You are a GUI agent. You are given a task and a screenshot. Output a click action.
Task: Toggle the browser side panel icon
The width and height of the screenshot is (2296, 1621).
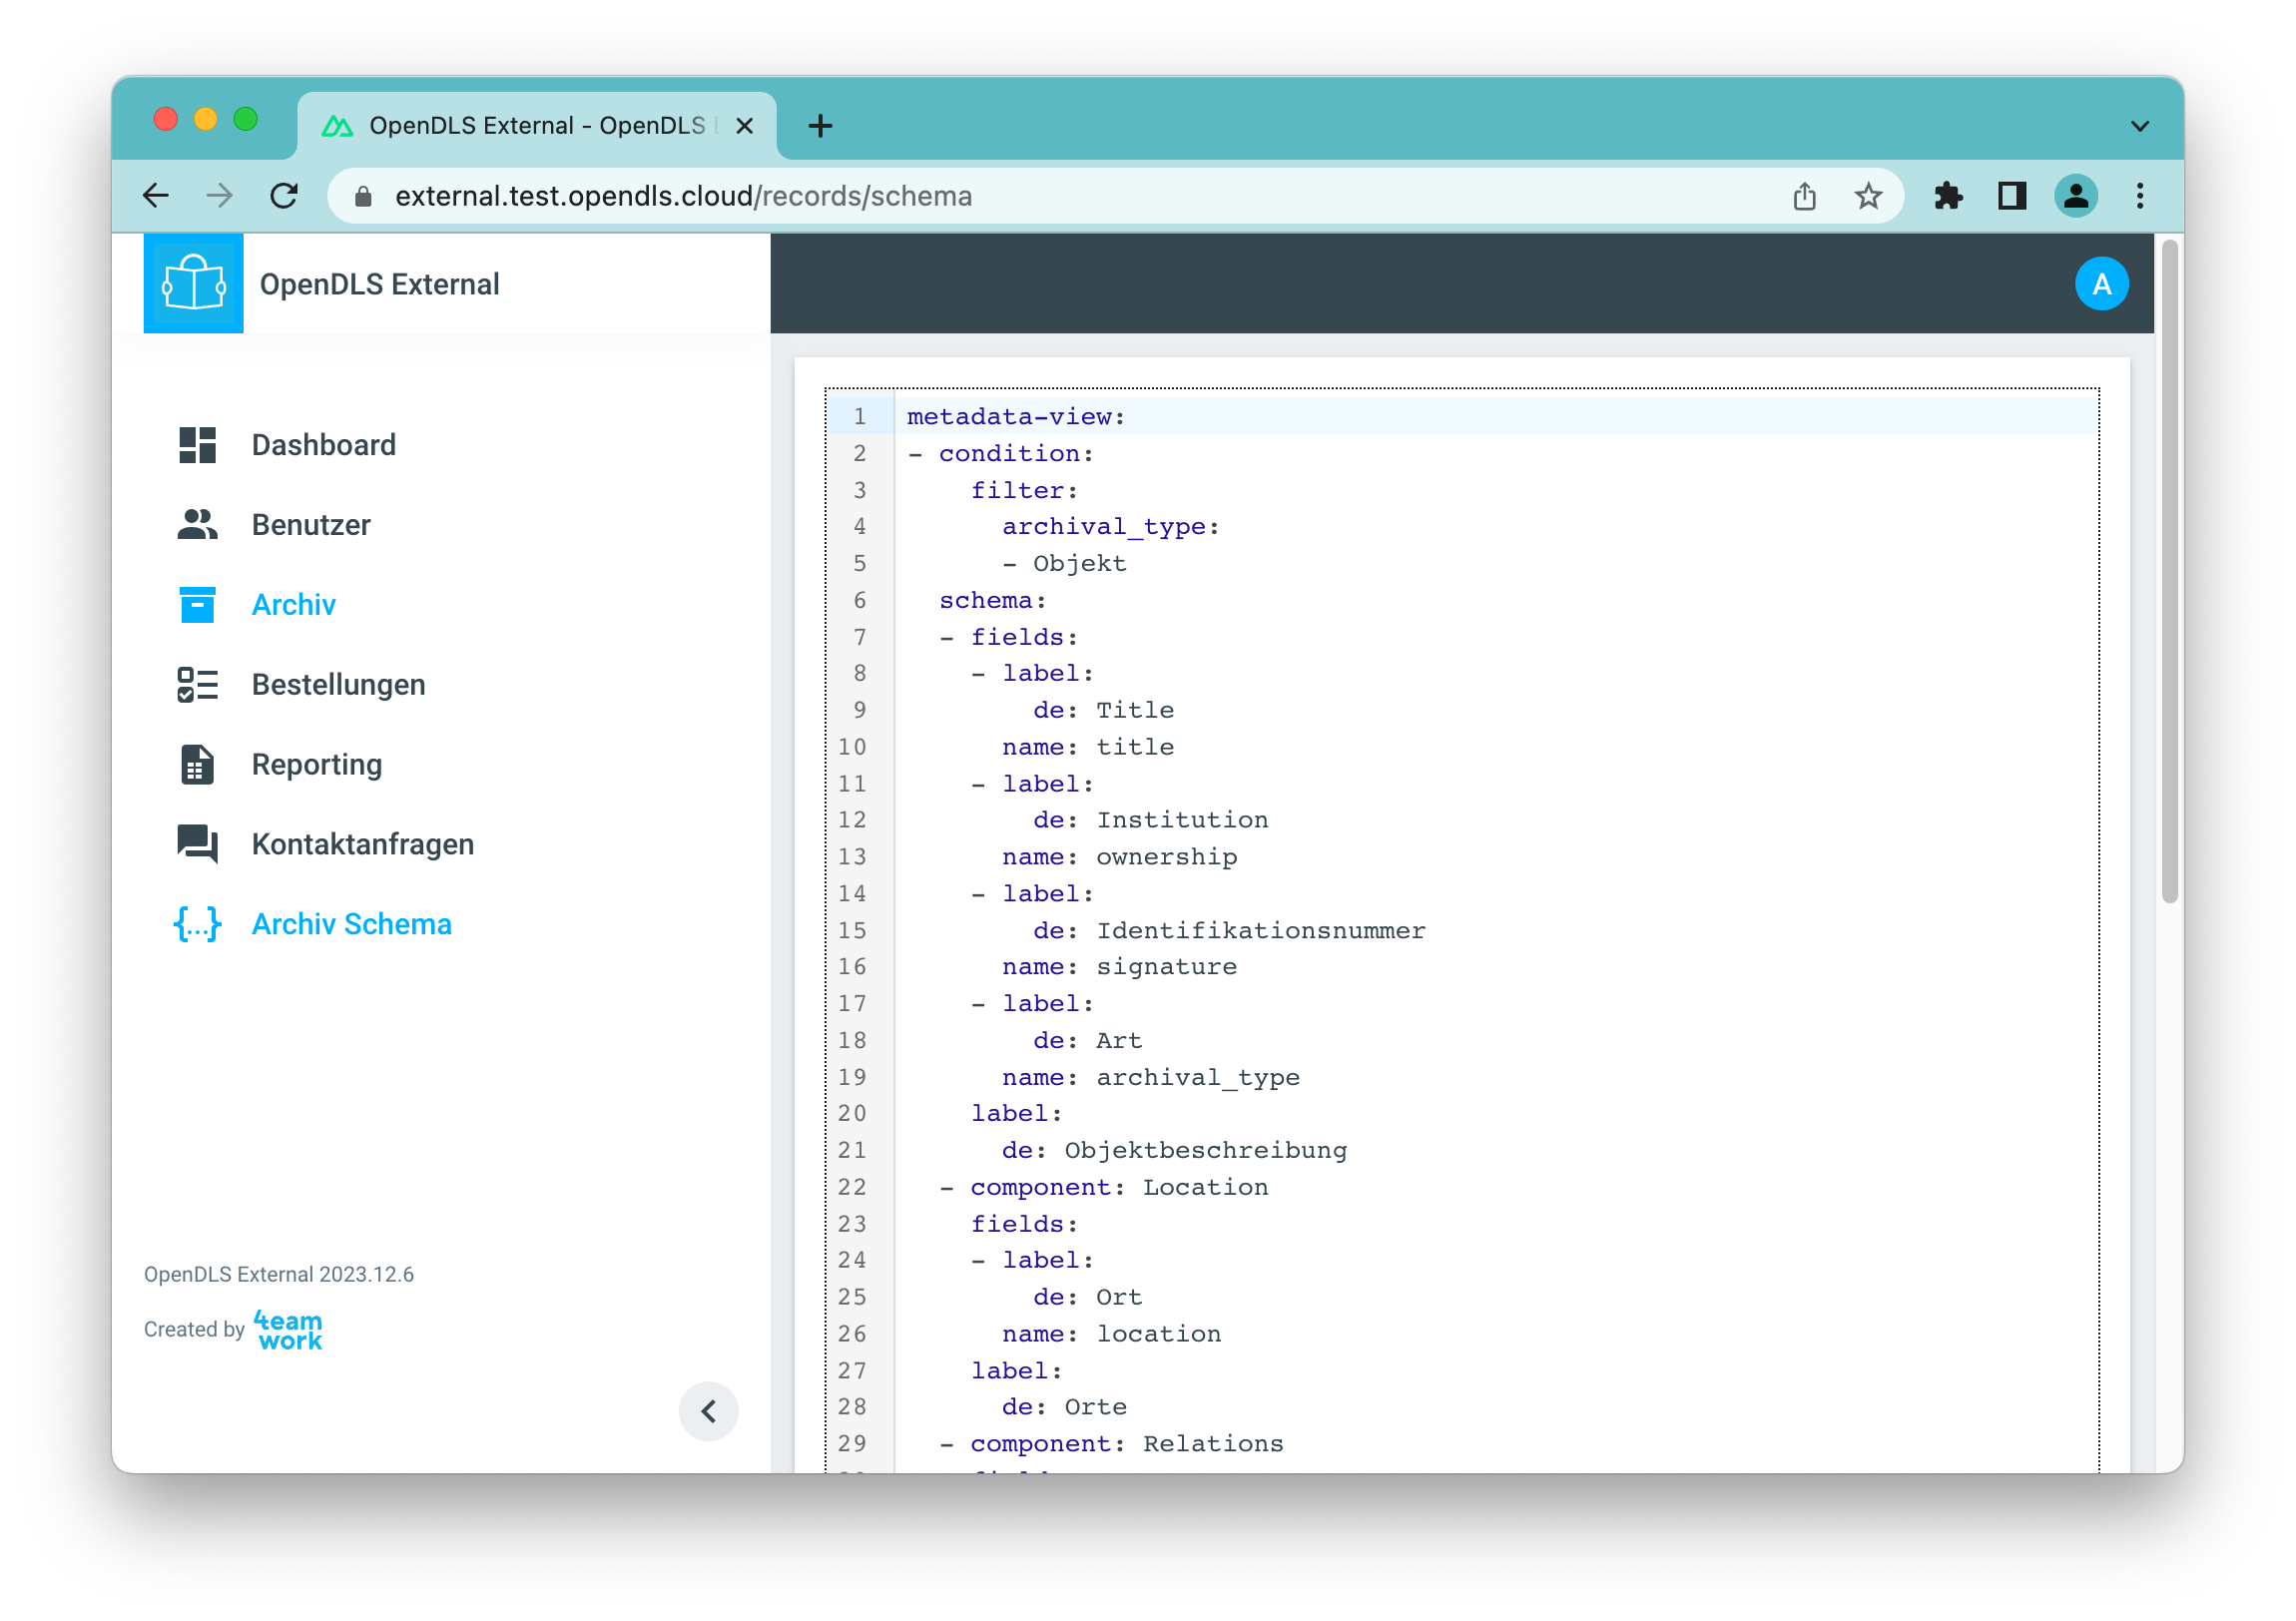click(2012, 196)
